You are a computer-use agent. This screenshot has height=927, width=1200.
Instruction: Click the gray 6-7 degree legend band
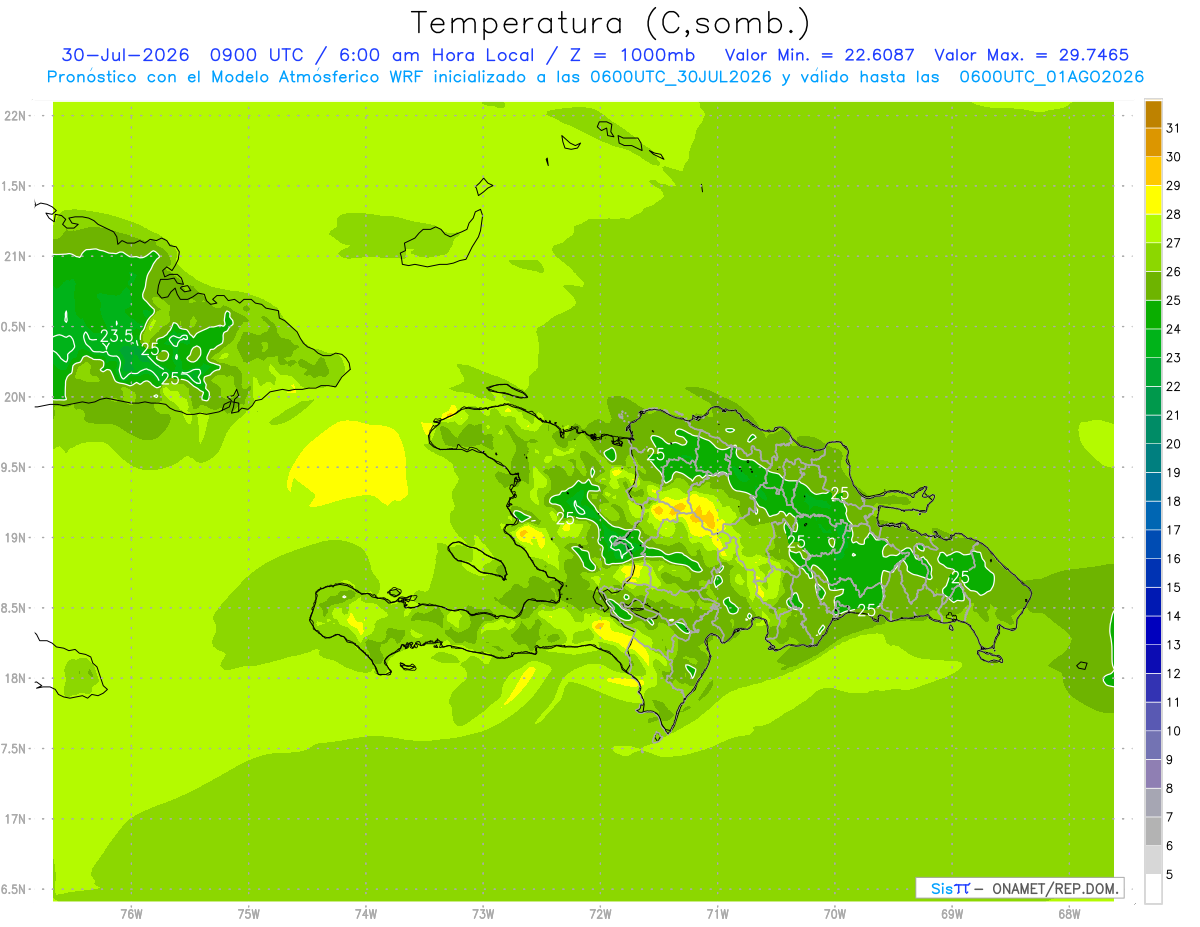coord(1153,832)
